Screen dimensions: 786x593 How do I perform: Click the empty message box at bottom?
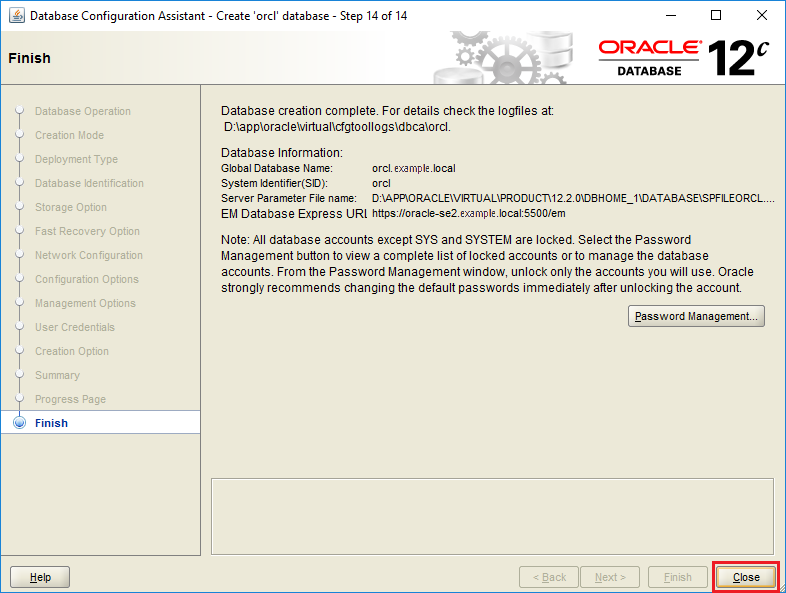coord(492,516)
